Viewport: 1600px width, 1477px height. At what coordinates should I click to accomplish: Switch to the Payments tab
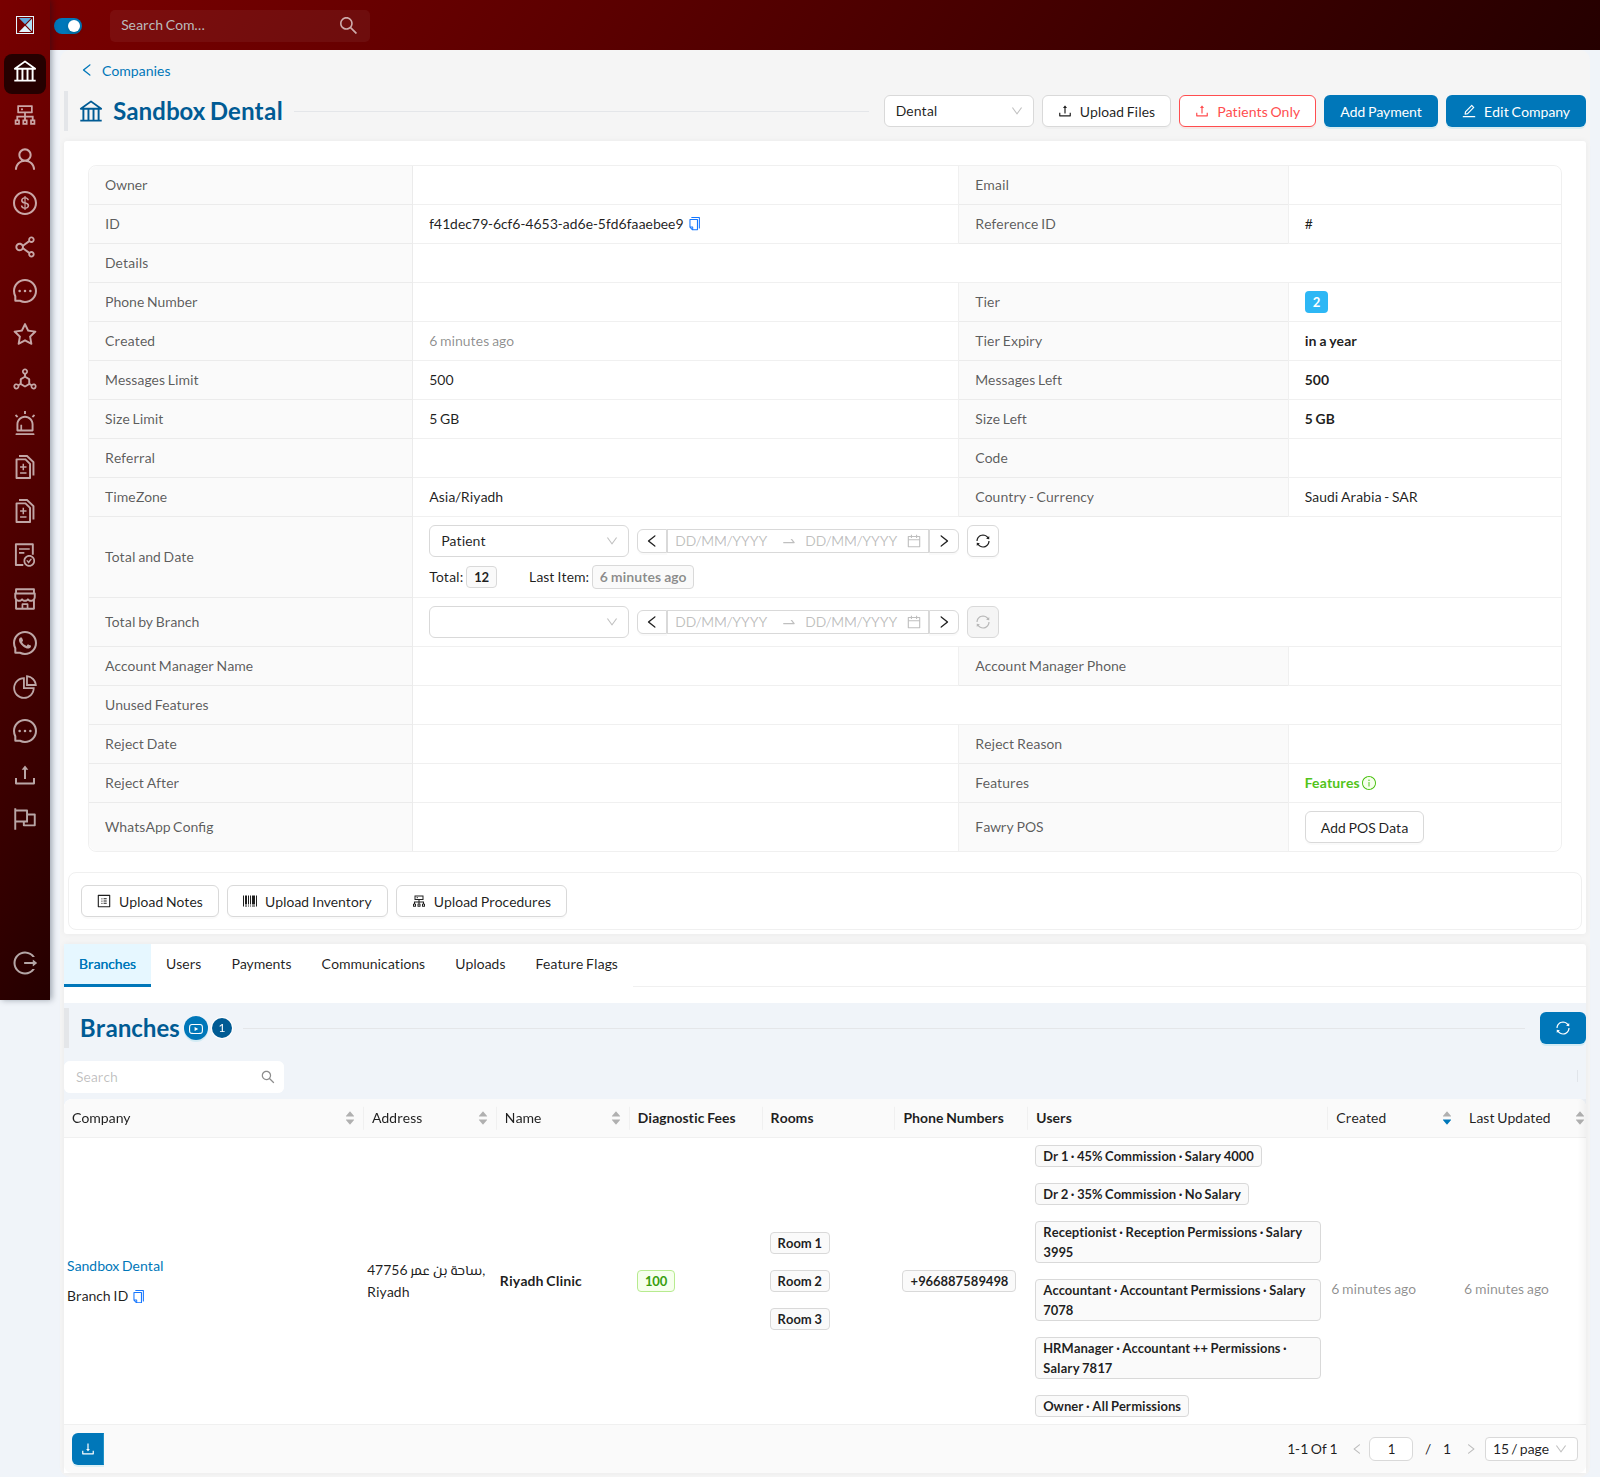pyautogui.click(x=261, y=964)
